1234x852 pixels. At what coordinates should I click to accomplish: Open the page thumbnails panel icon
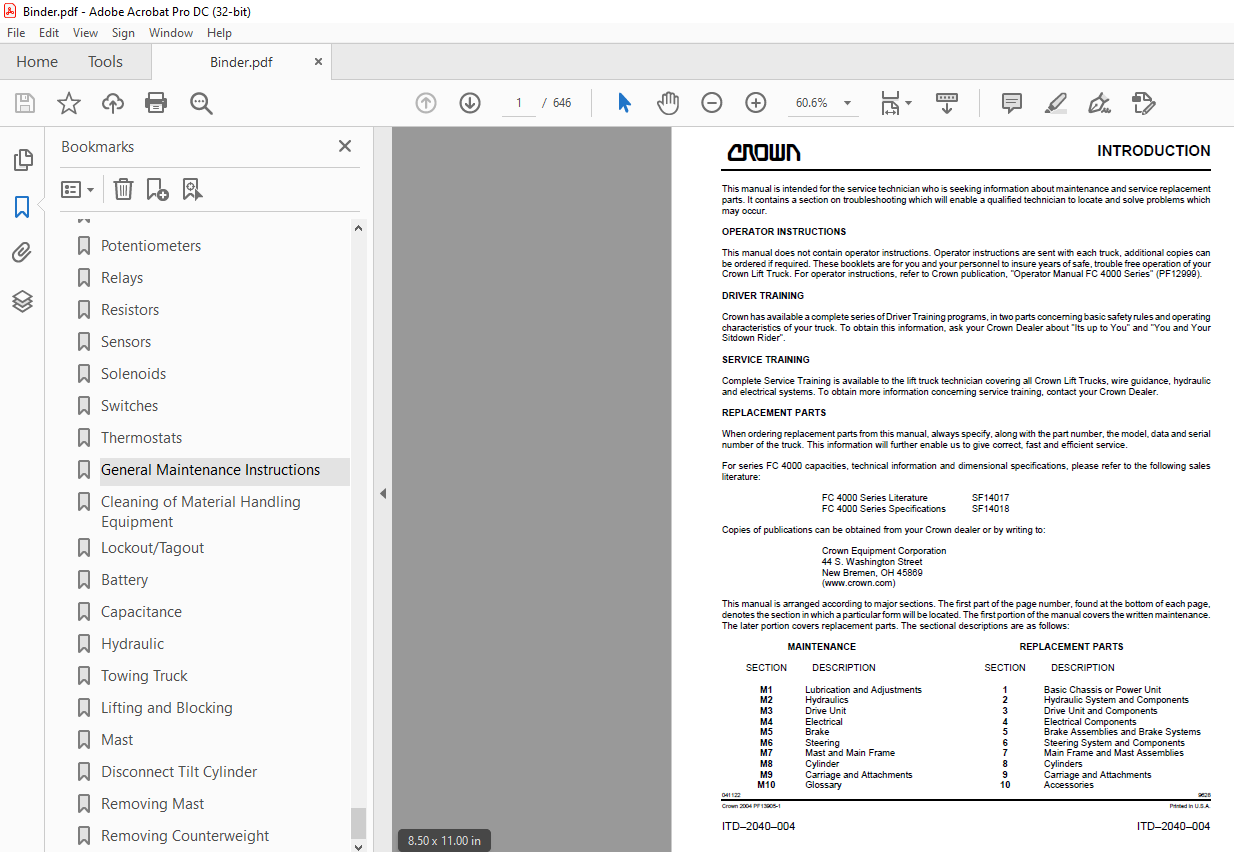click(x=22, y=160)
